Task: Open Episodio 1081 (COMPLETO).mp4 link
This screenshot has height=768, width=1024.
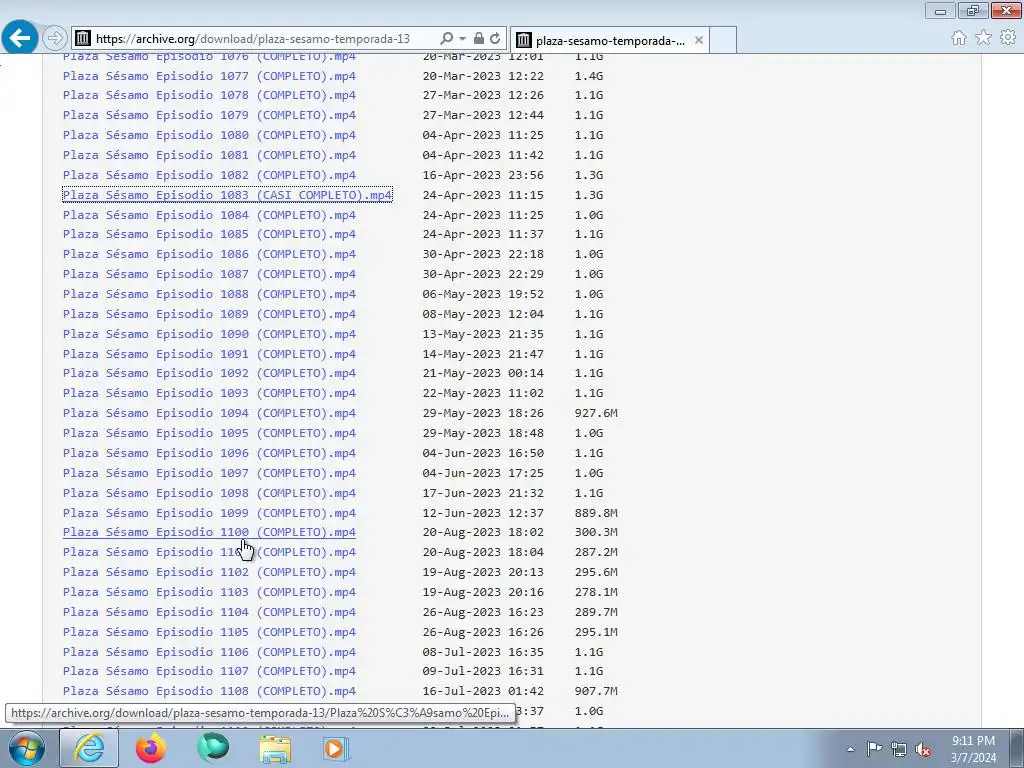Action: tap(209, 155)
